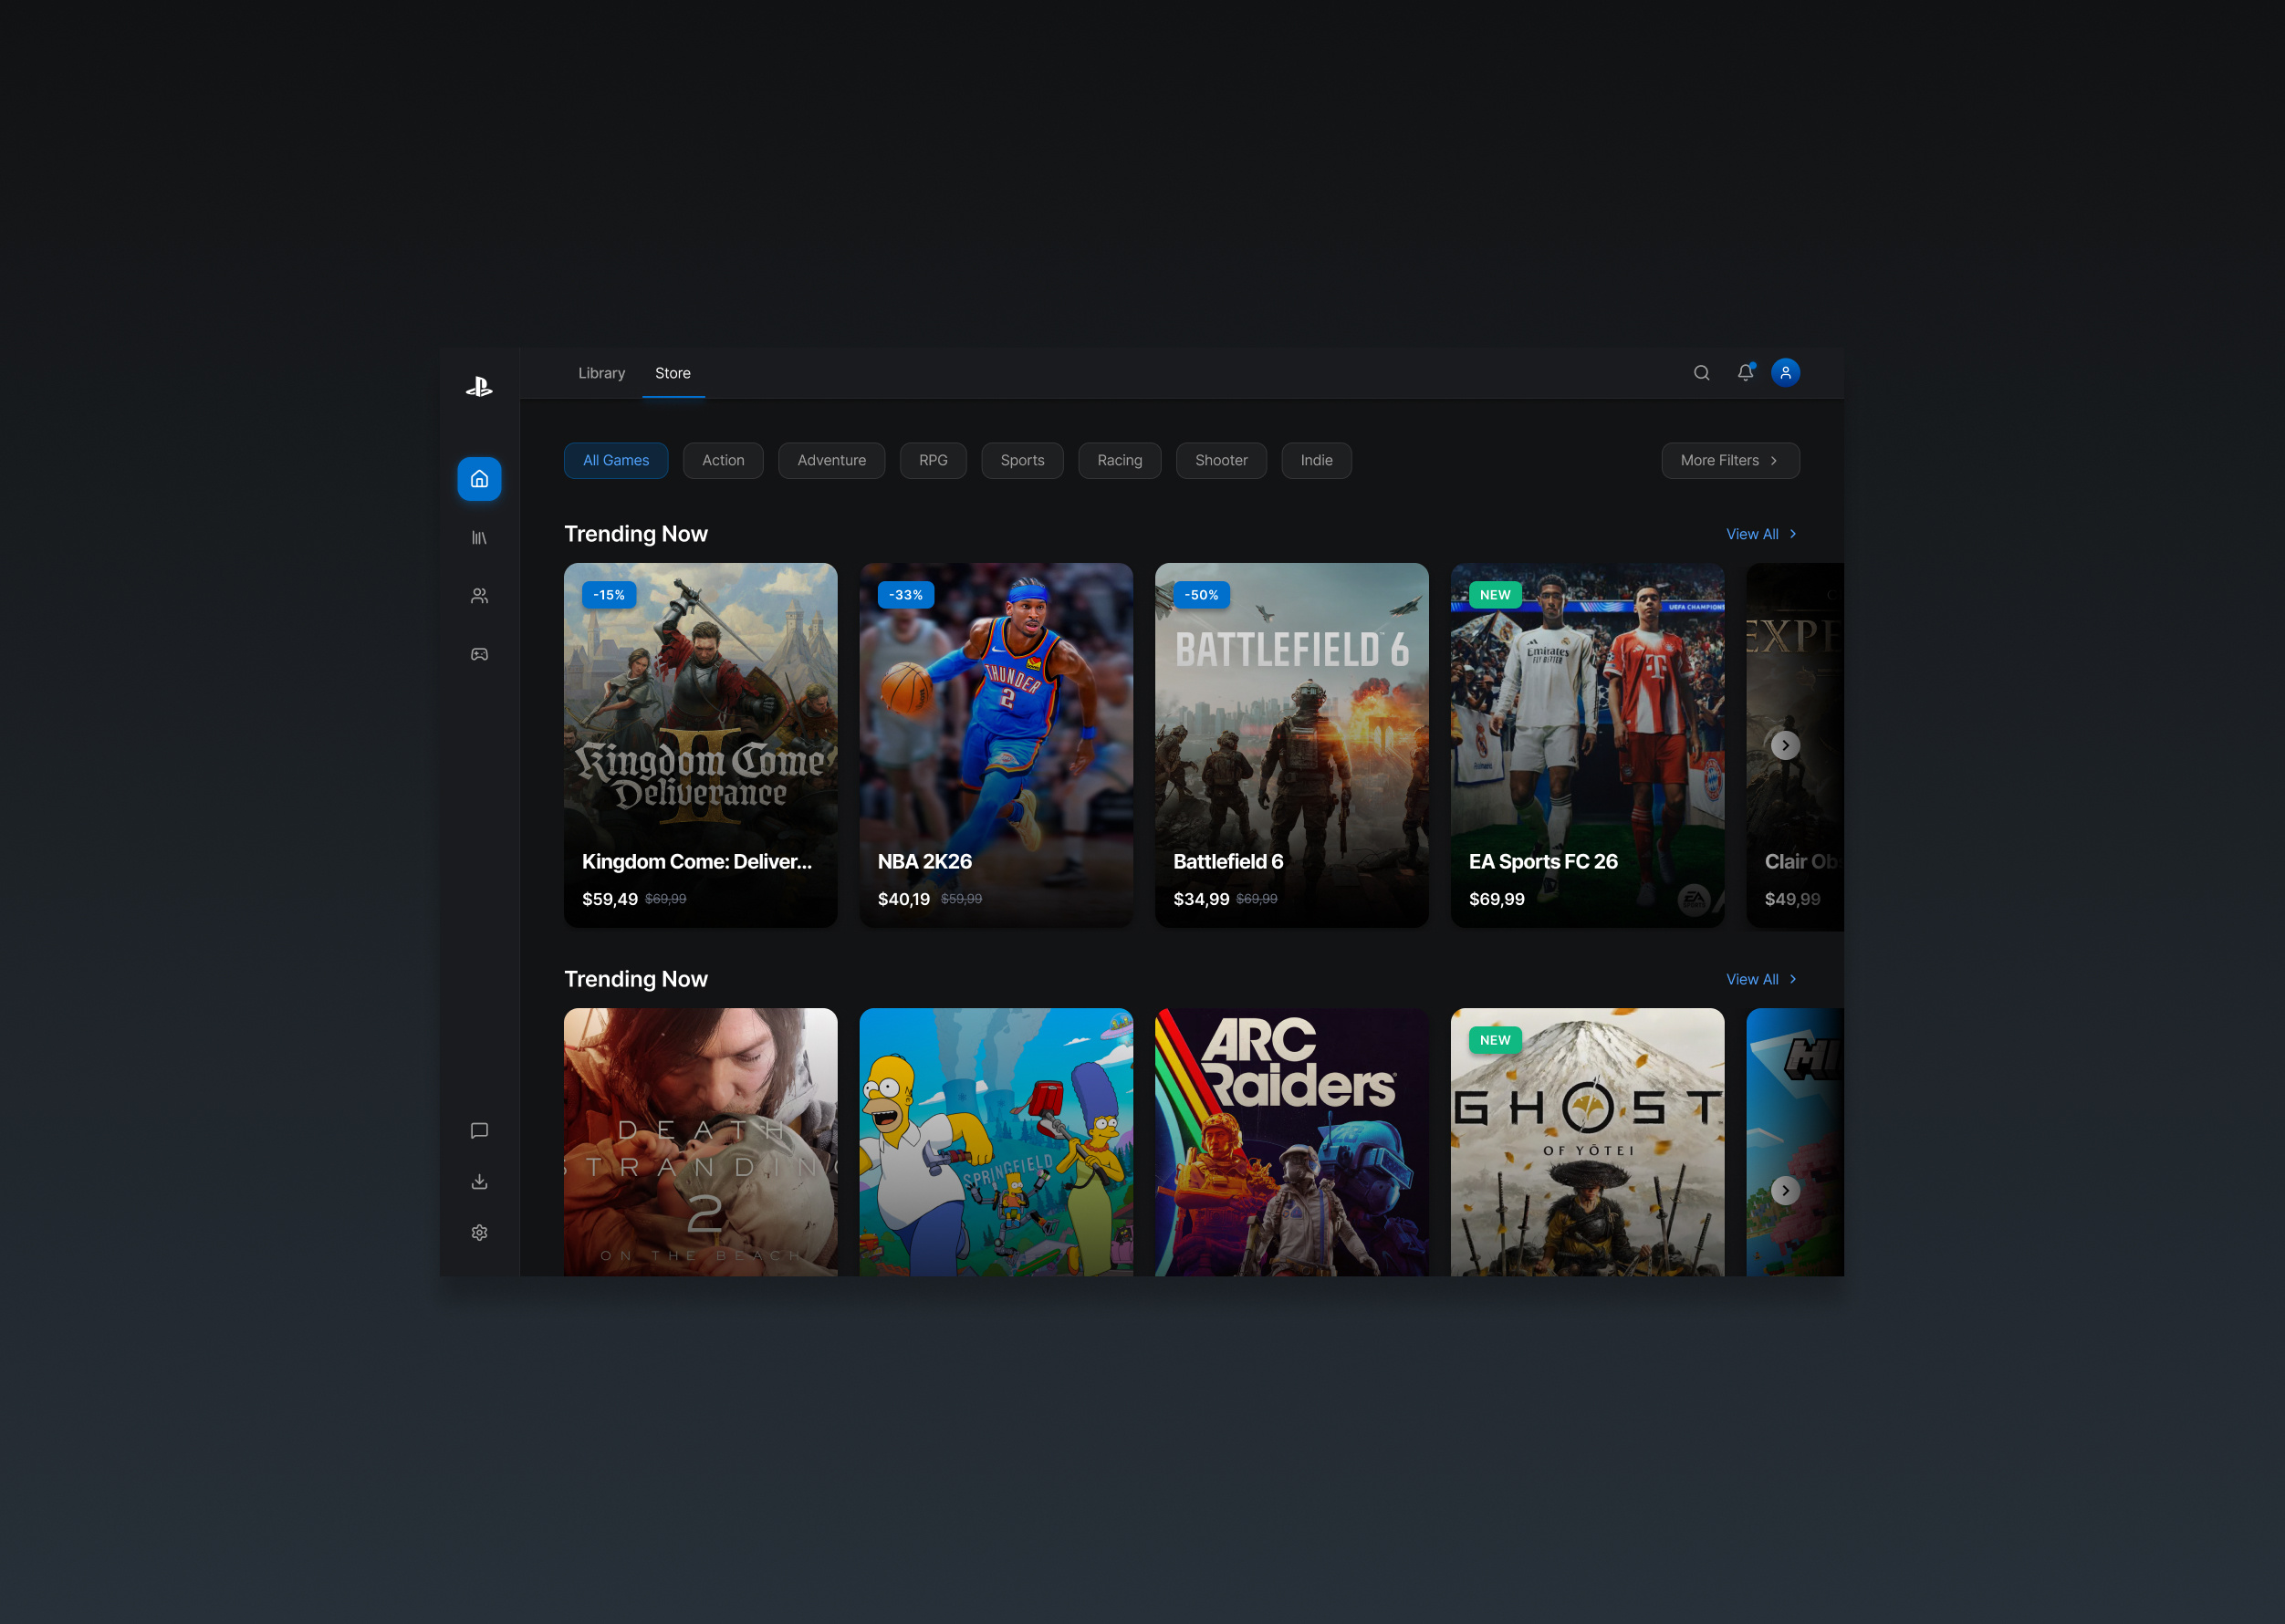Open the EA Sports FC 26 card
The width and height of the screenshot is (2285, 1624).
click(1587, 745)
